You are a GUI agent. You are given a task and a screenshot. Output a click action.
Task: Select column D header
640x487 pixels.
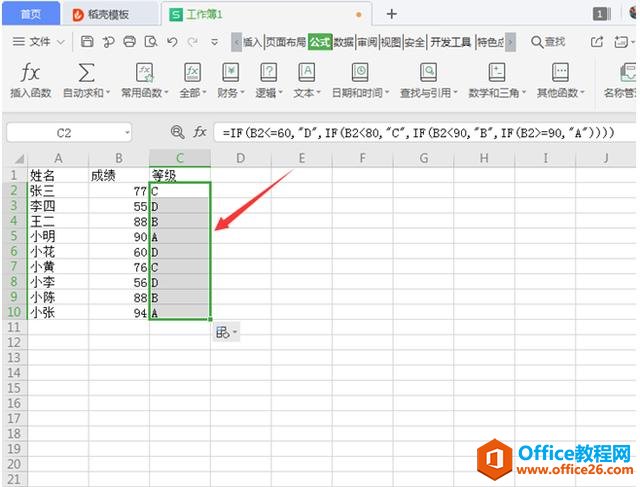click(241, 158)
